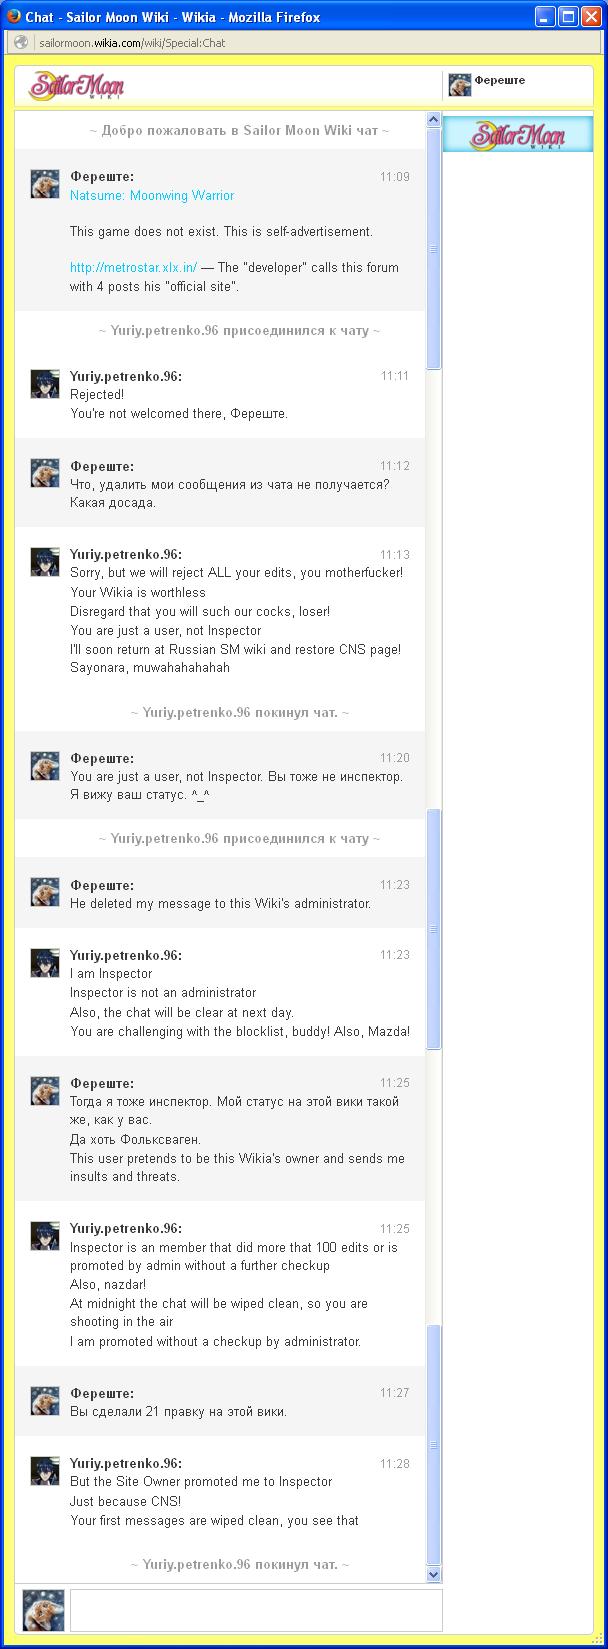Click site identity globe icon in address bar

[x=20, y=43]
